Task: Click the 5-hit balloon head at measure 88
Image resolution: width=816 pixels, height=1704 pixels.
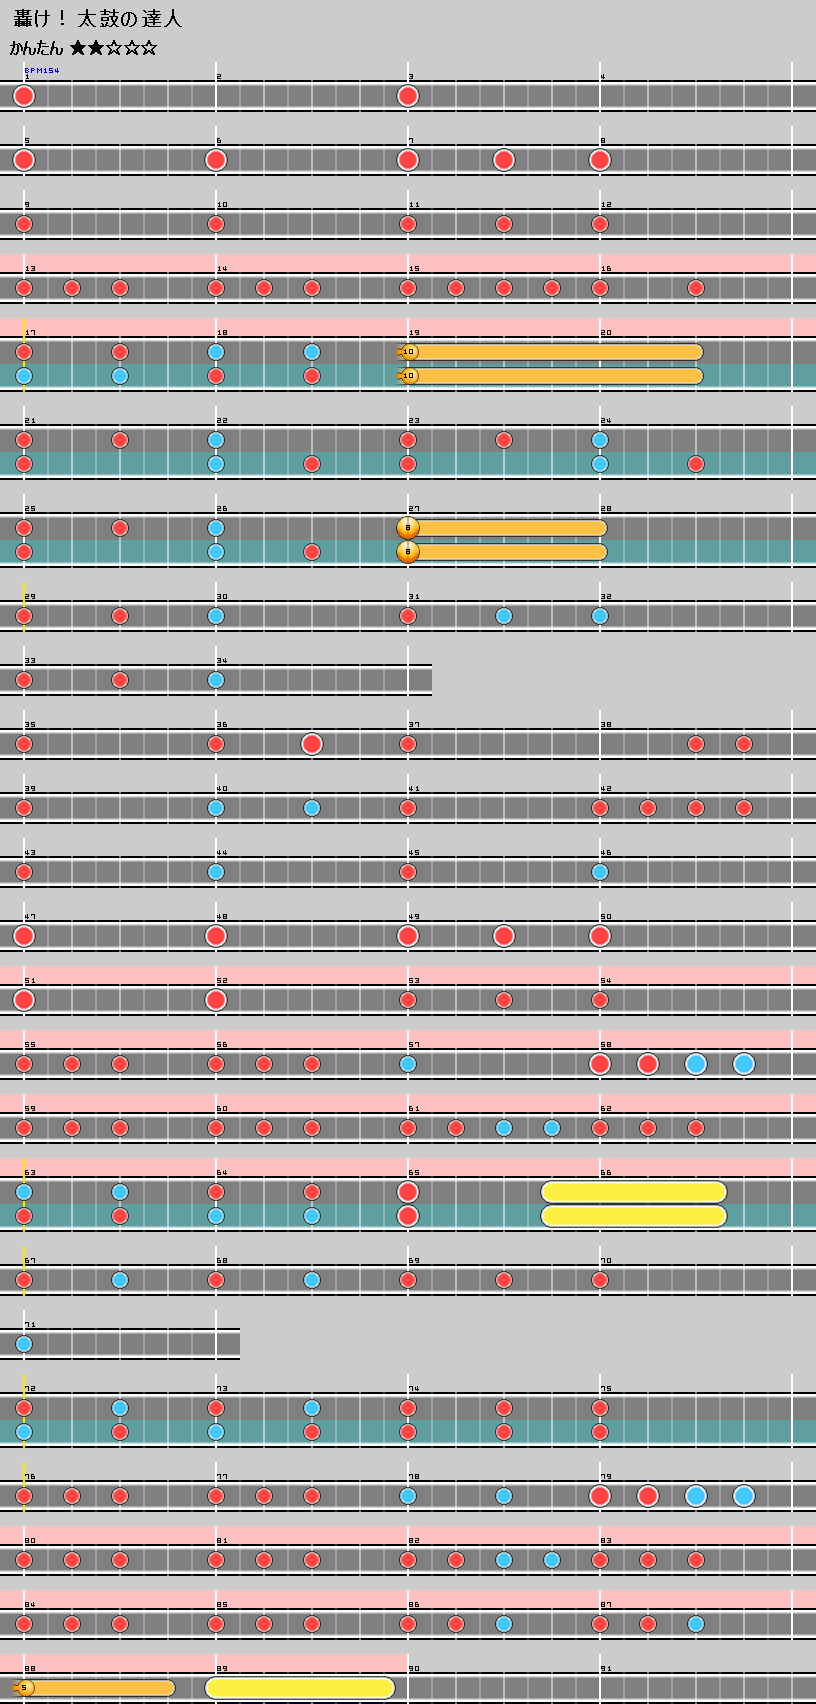Action: coord(24,1688)
